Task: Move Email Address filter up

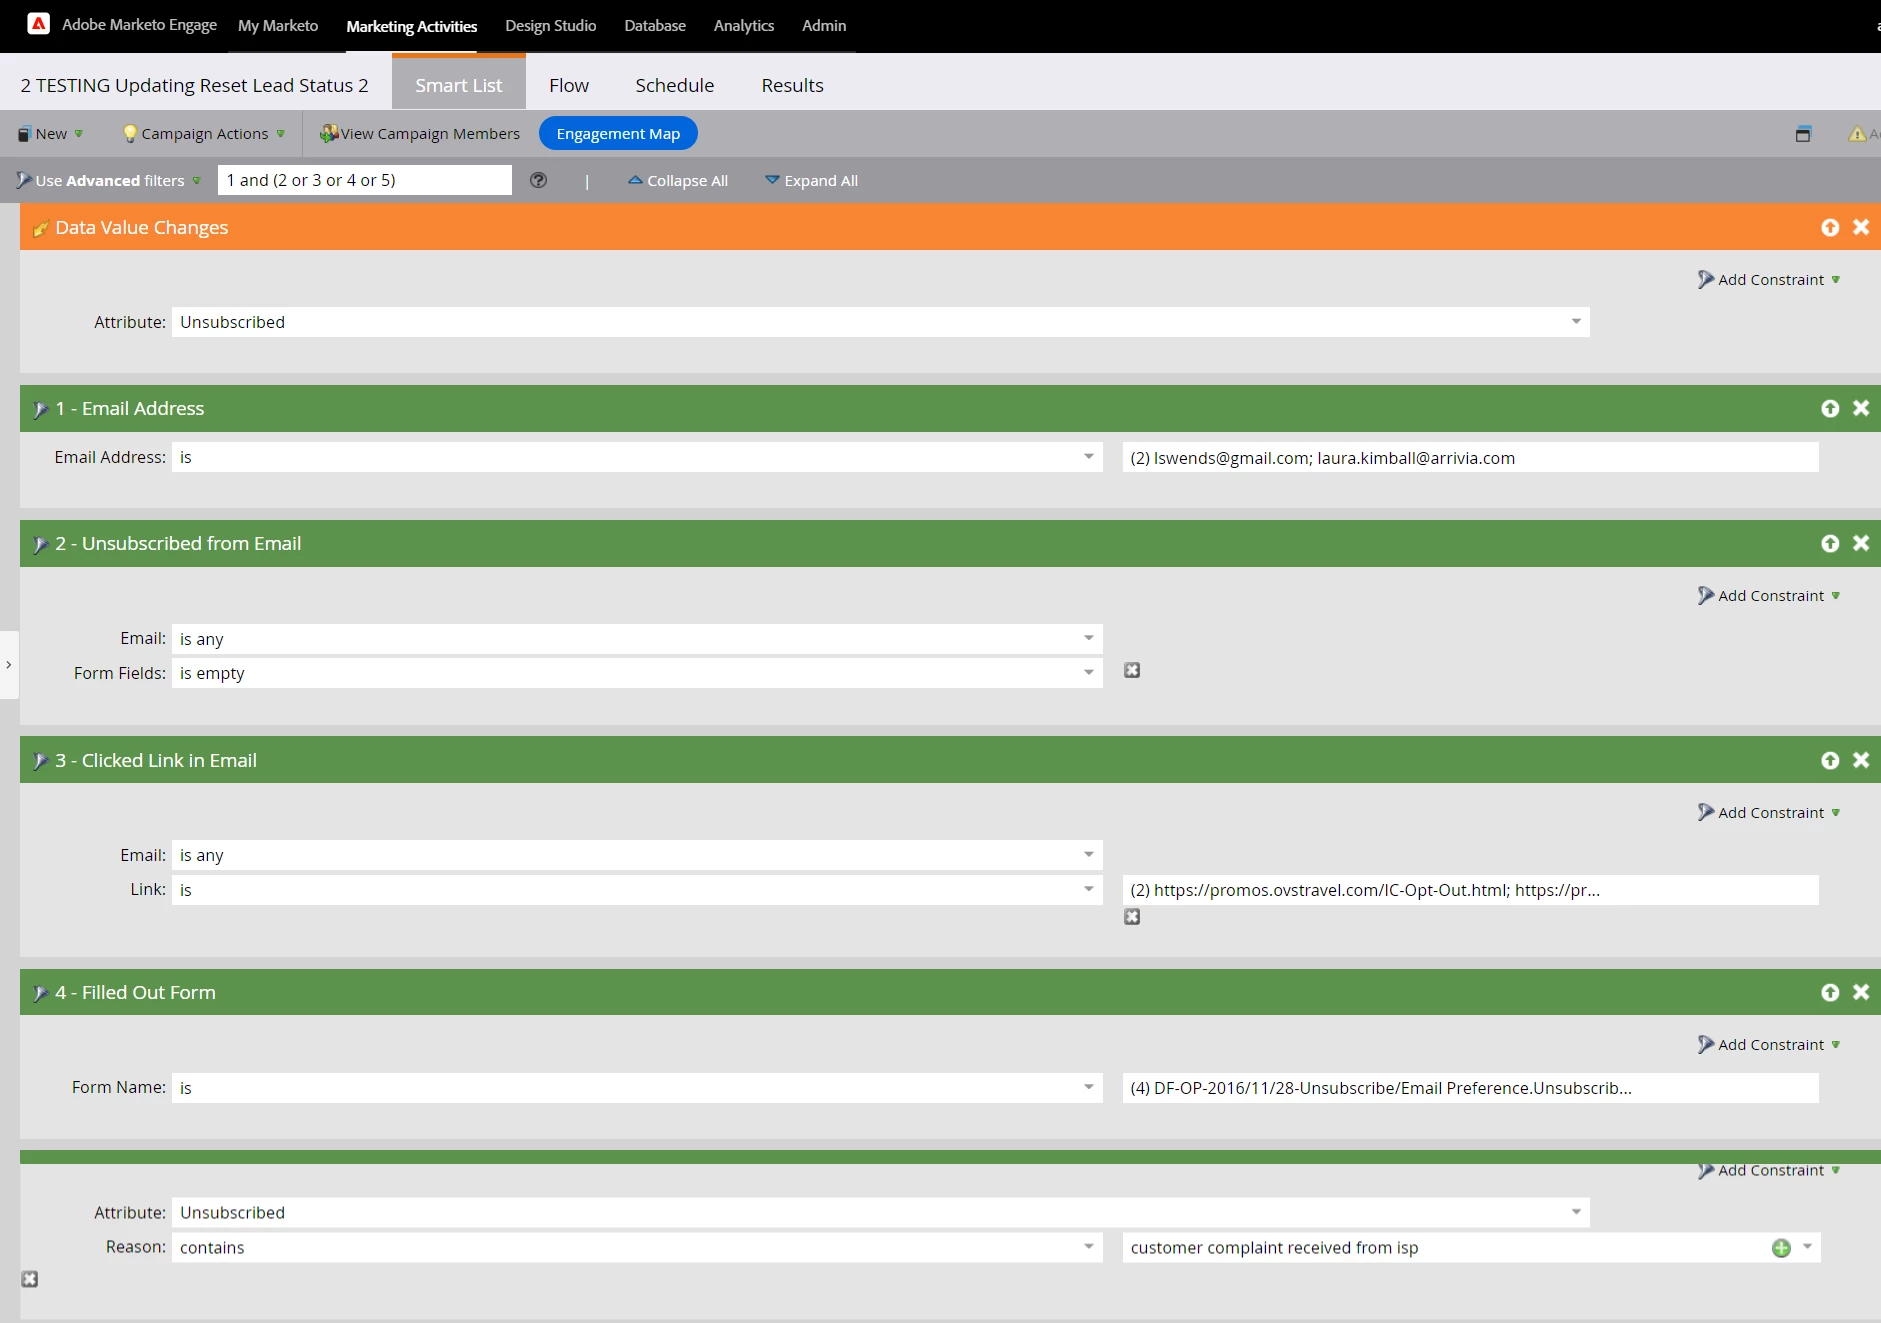Action: (1830, 408)
